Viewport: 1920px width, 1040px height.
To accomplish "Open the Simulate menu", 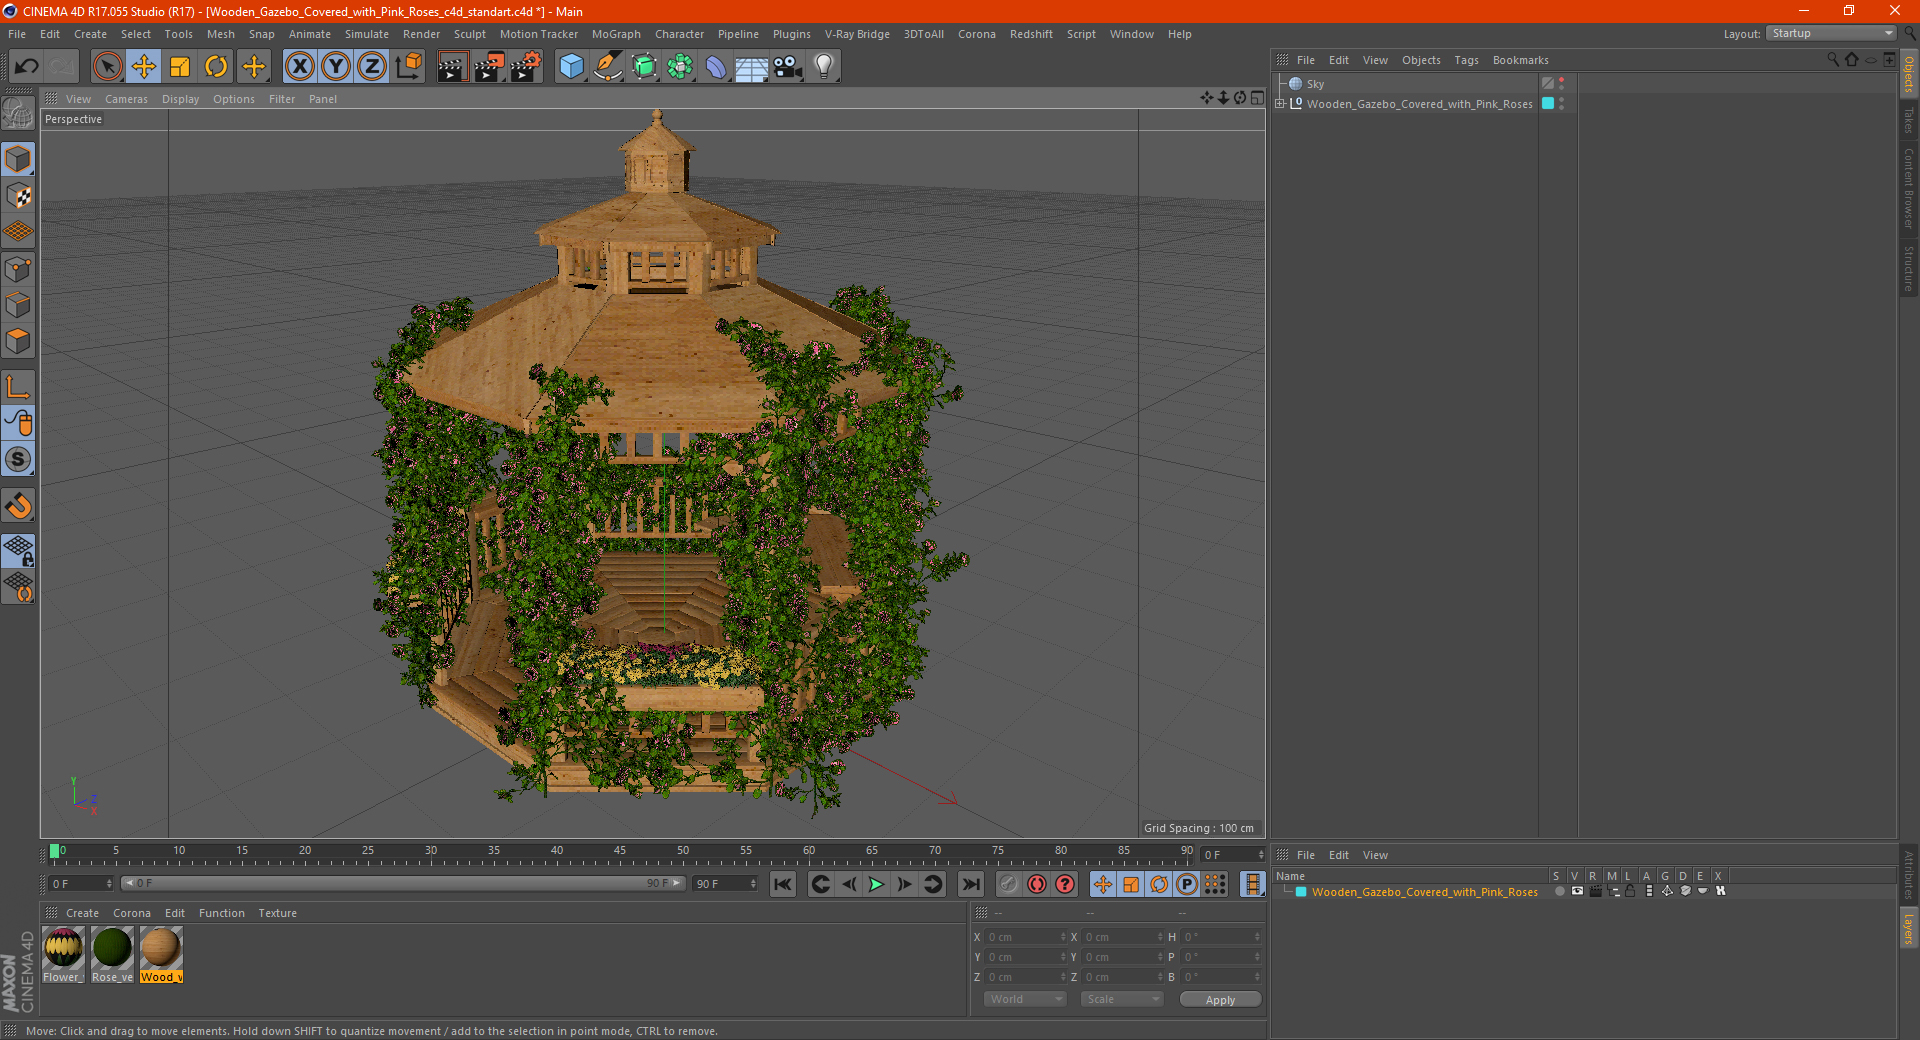I will tap(367, 34).
